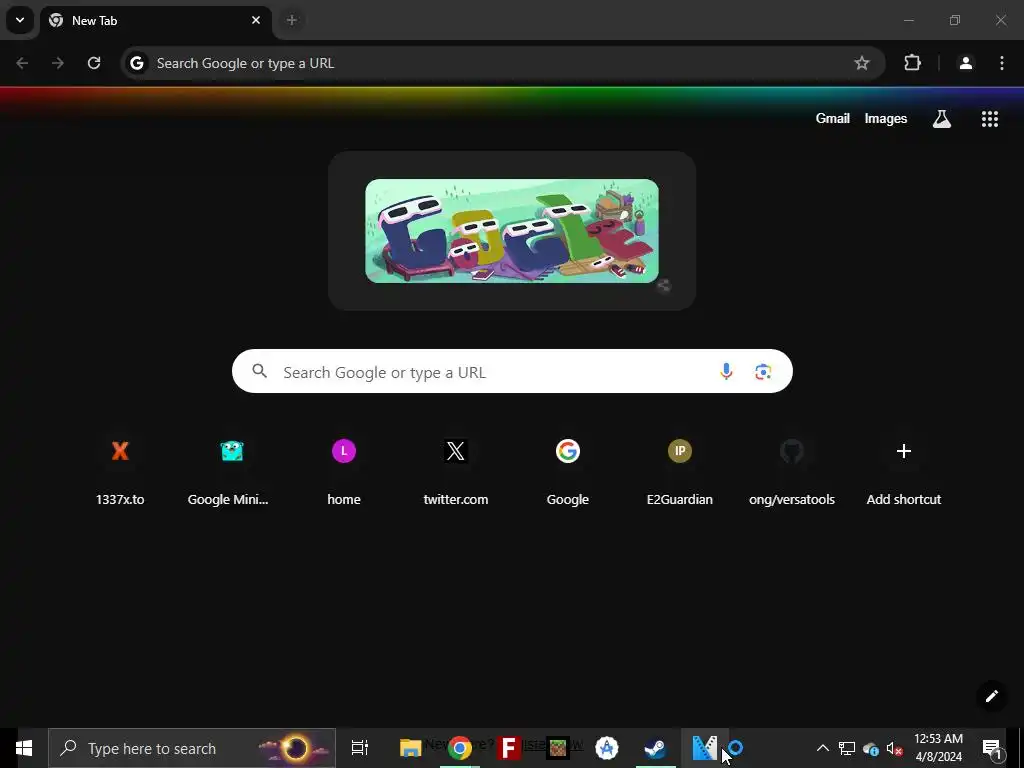This screenshot has width=1024, height=768.
Task: Click the browser forward arrow
Action: pyautogui.click(x=58, y=63)
